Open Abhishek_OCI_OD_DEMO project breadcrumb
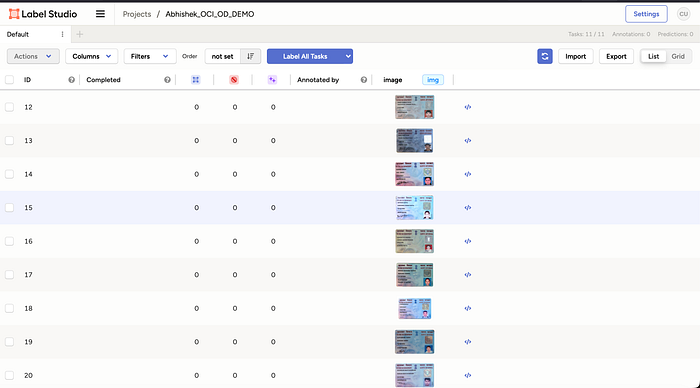 [x=210, y=14]
